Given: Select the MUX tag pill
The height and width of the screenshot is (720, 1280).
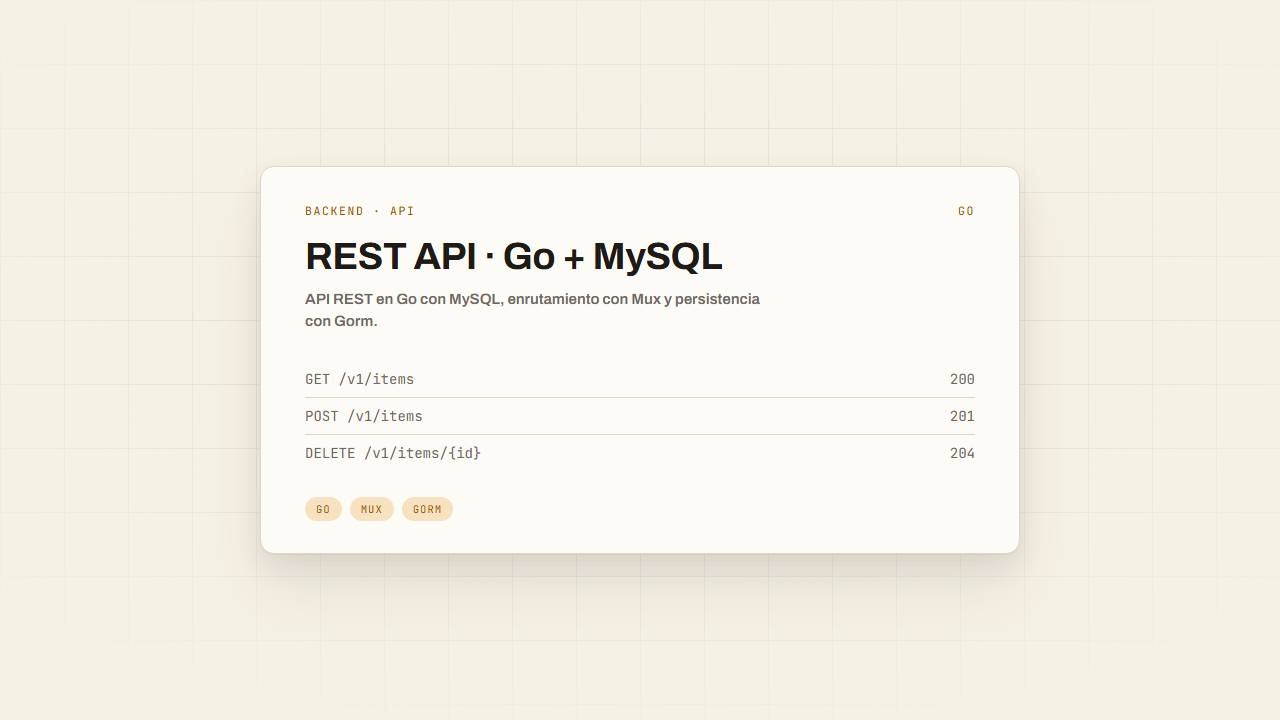Looking at the screenshot, I should pyautogui.click(x=372, y=509).
